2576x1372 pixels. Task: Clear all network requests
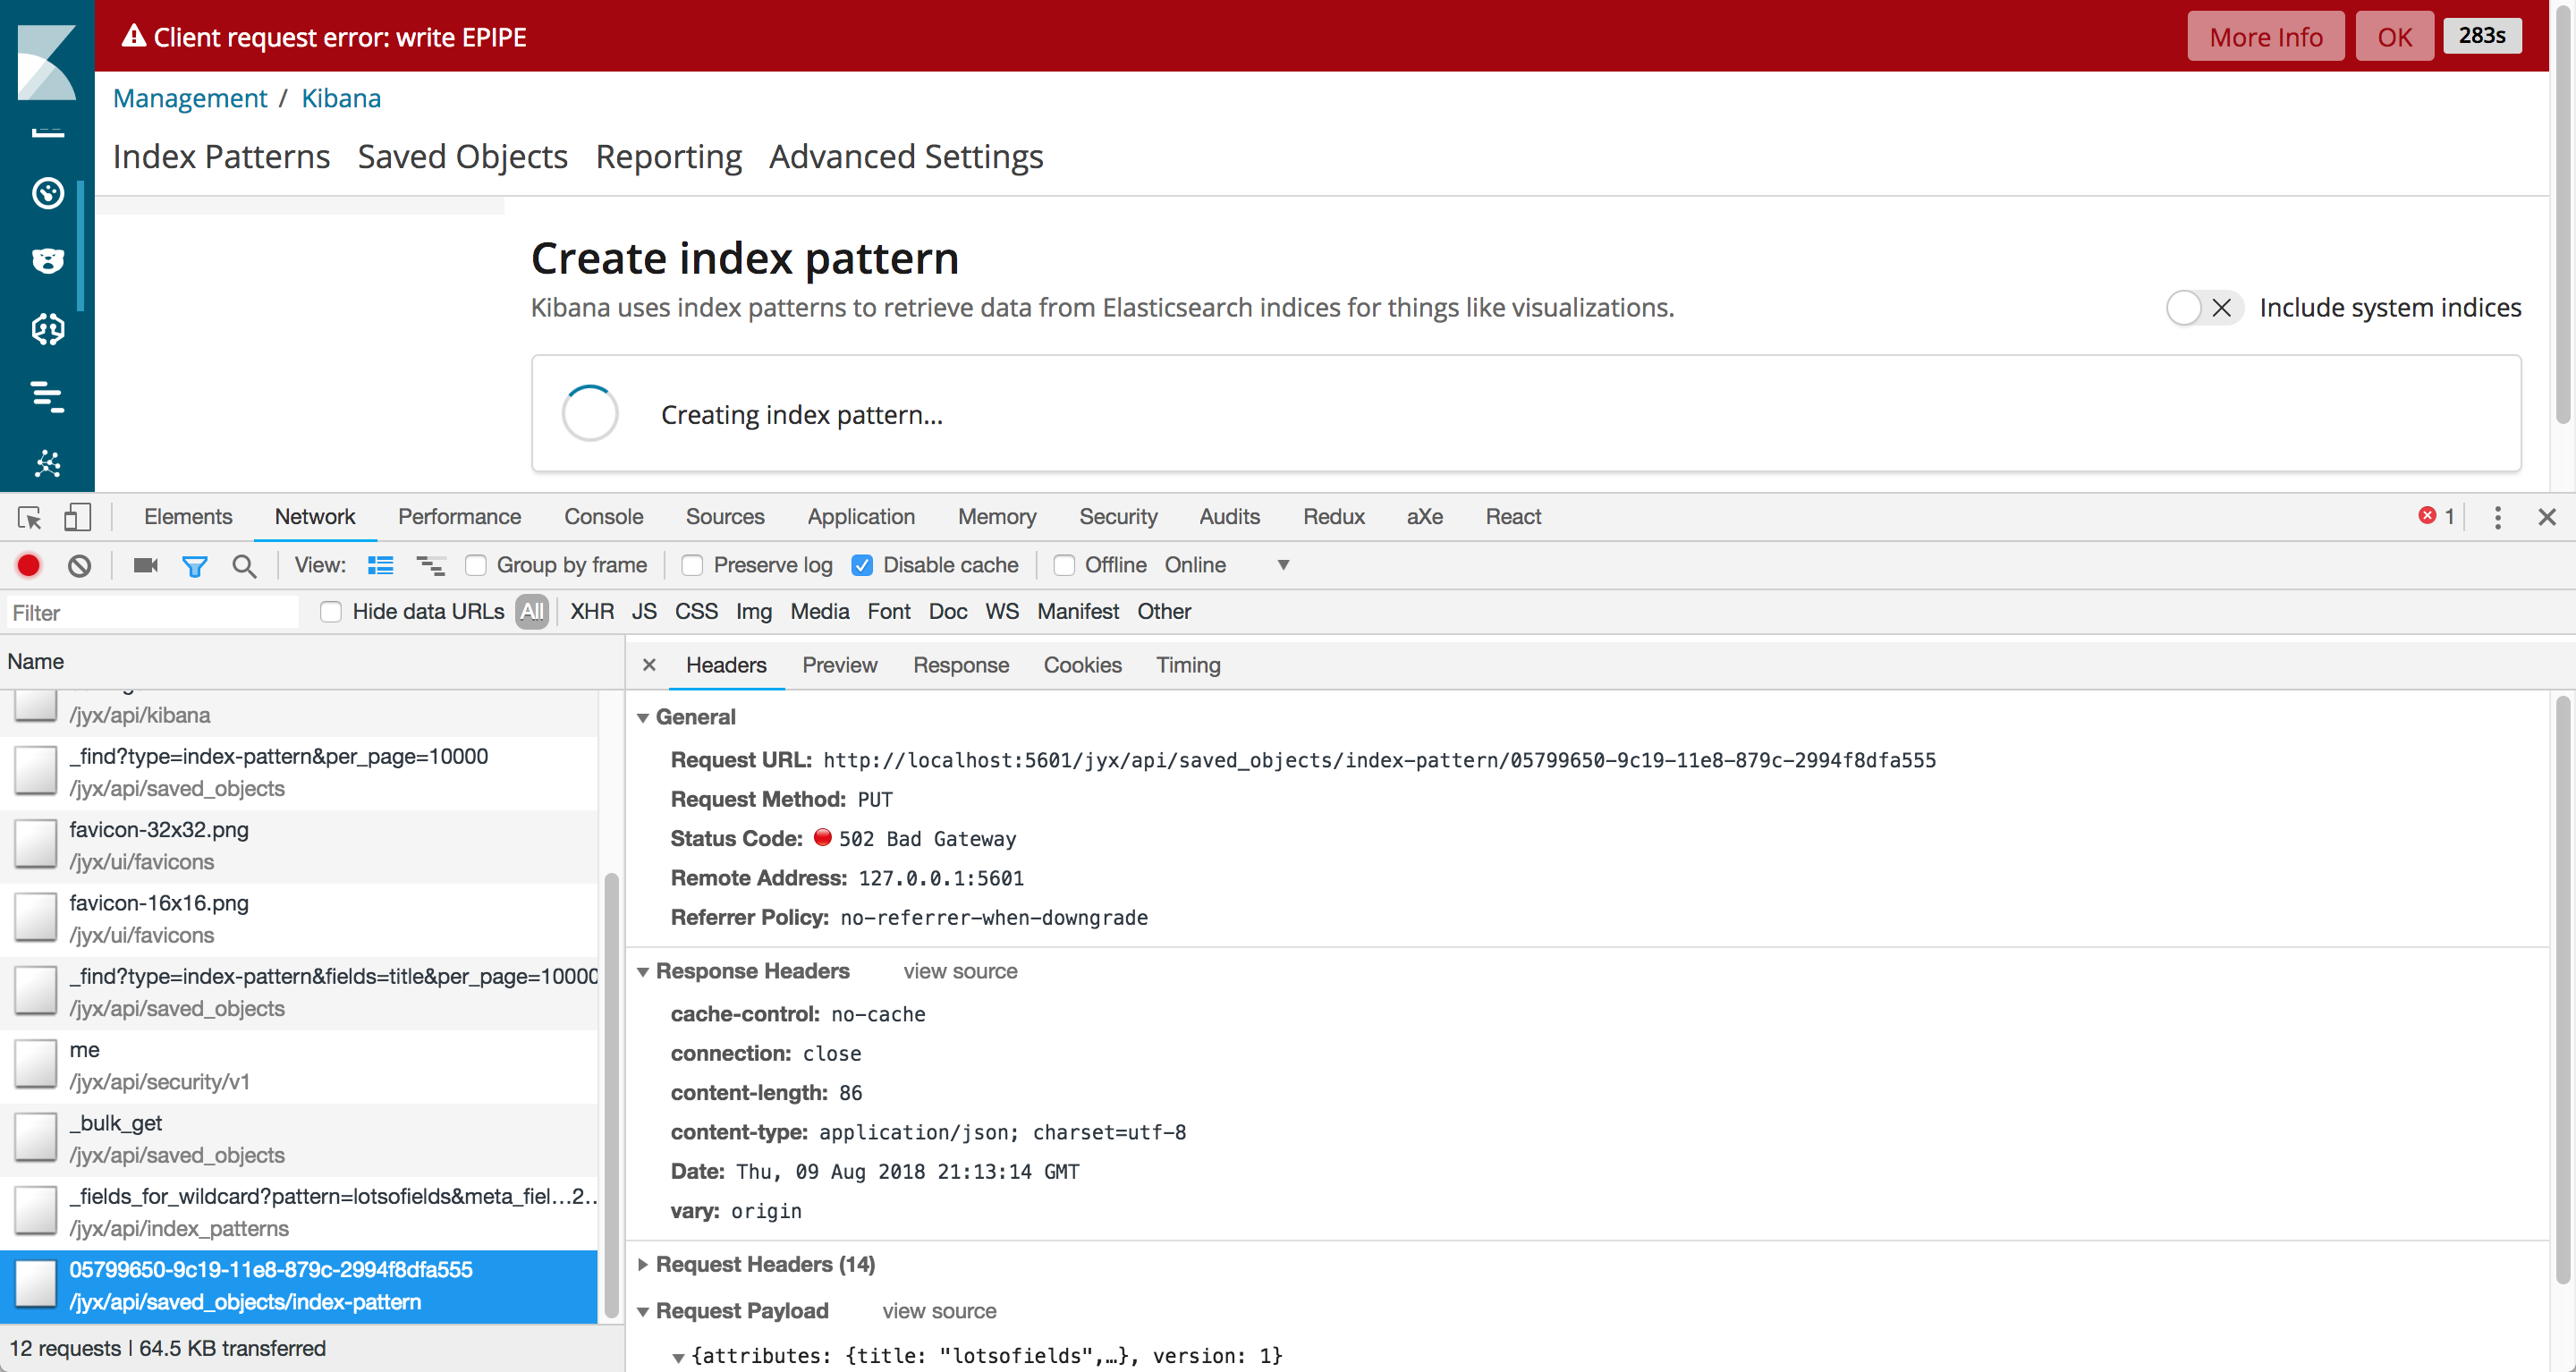79,565
